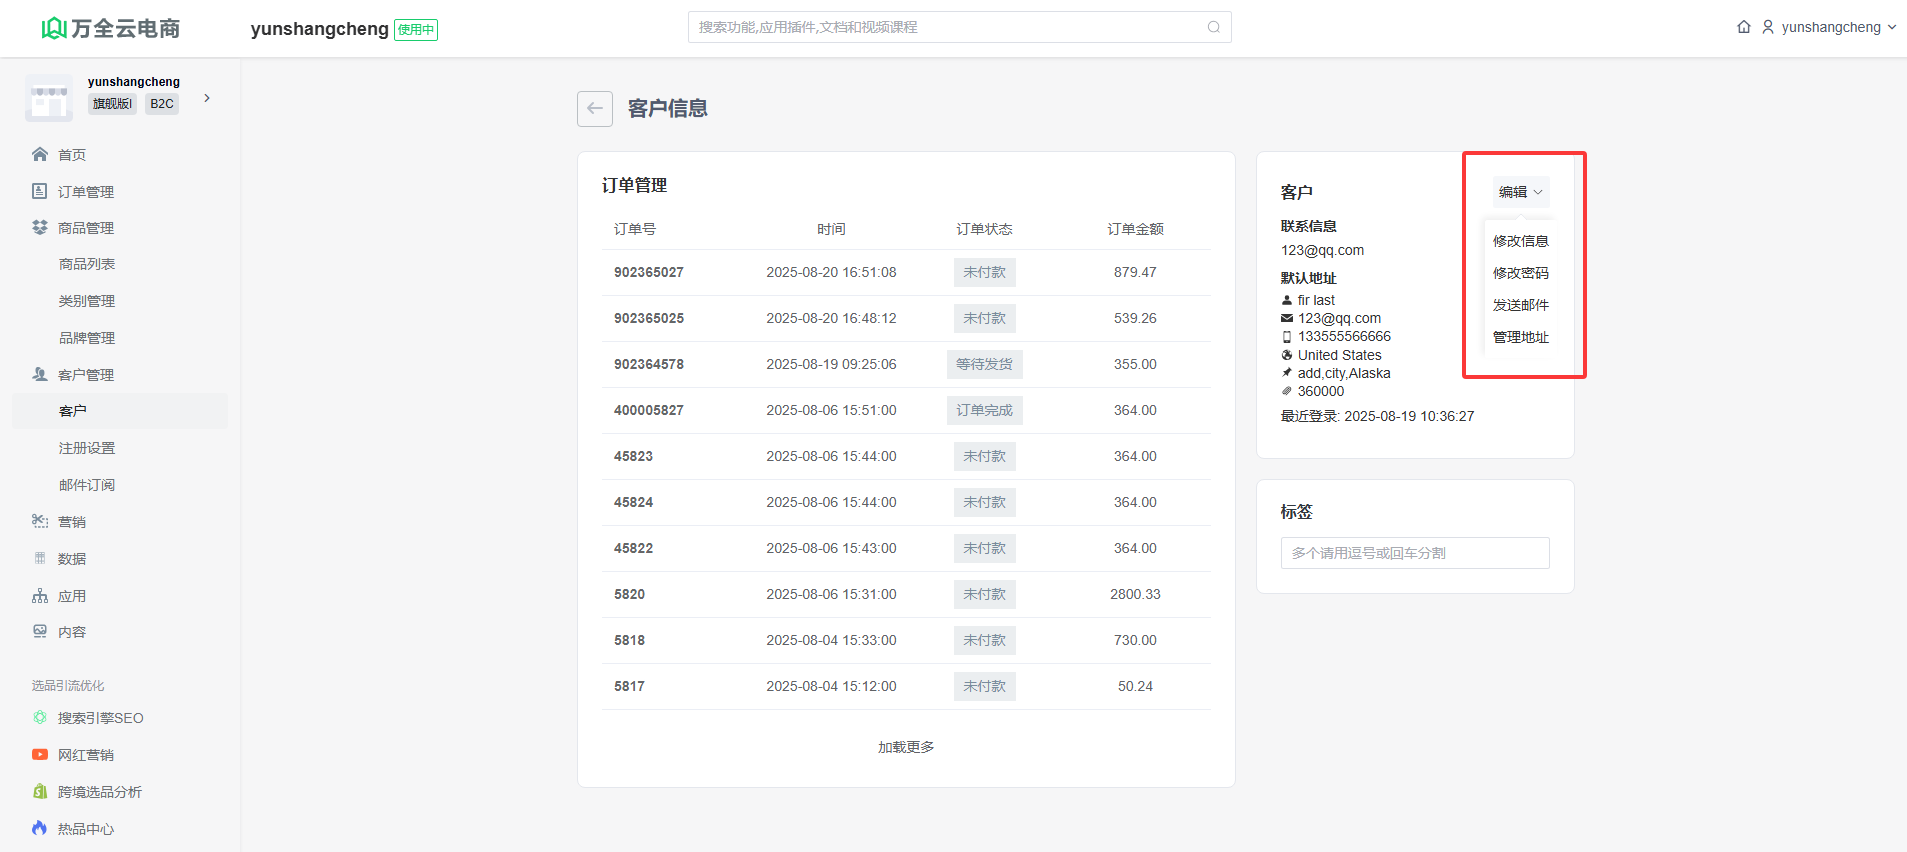Focus the 标签 tag input field

[x=1414, y=553]
